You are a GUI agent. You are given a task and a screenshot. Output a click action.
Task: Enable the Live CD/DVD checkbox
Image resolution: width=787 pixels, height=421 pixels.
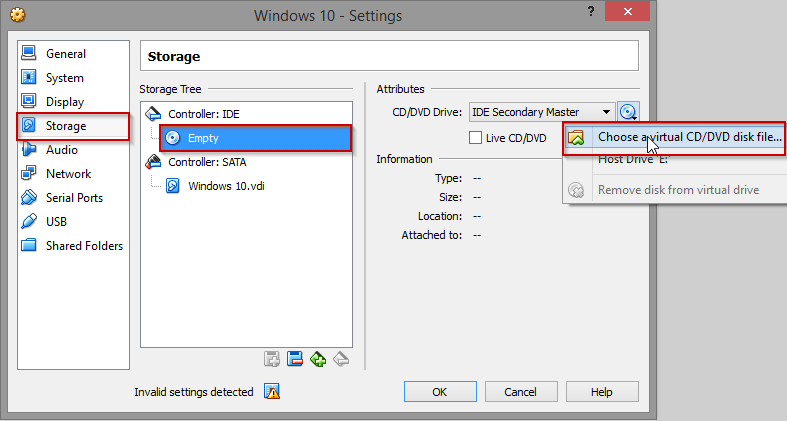475,137
